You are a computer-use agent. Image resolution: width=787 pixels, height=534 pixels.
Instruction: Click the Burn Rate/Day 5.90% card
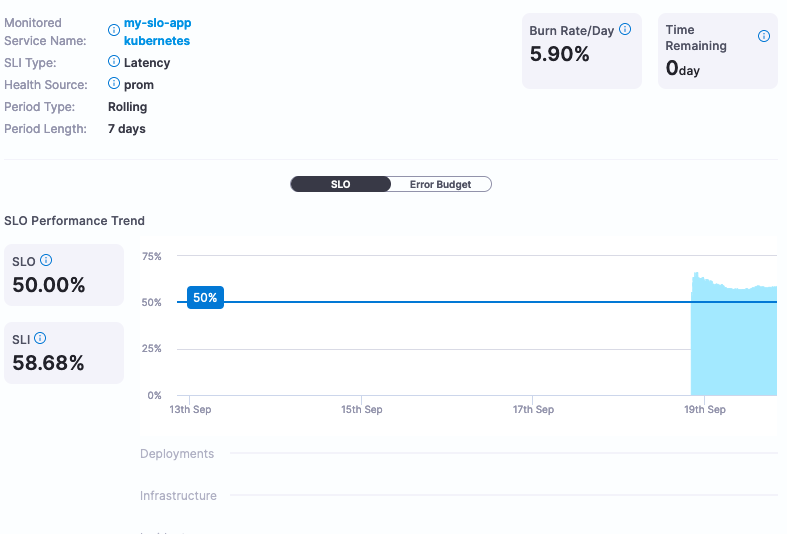(581, 51)
